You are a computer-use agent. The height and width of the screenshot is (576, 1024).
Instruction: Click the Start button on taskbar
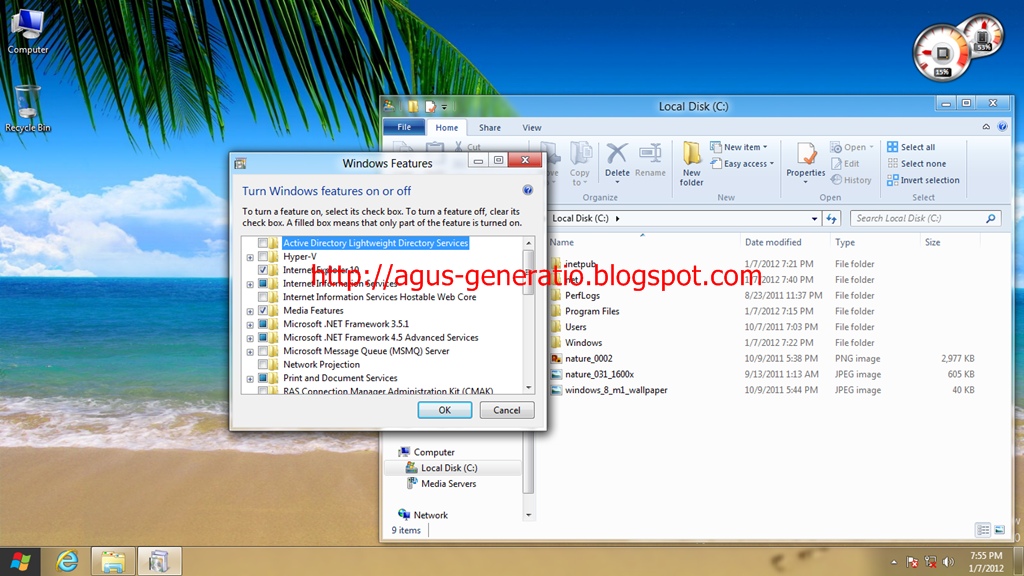click(20, 561)
